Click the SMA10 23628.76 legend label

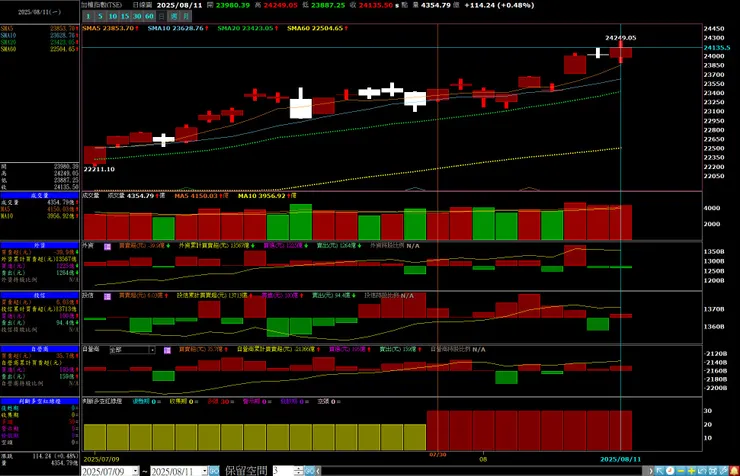[178, 28]
